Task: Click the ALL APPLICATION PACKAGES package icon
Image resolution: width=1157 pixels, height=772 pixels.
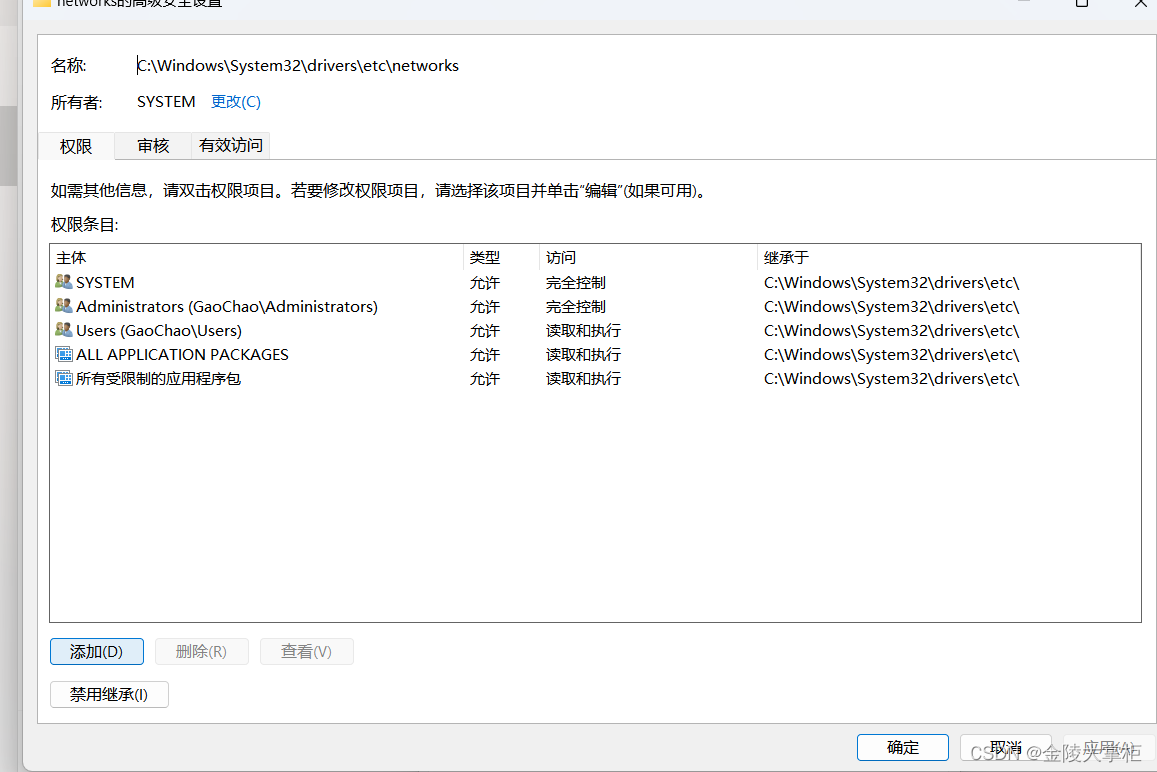Action: tap(62, 354)
